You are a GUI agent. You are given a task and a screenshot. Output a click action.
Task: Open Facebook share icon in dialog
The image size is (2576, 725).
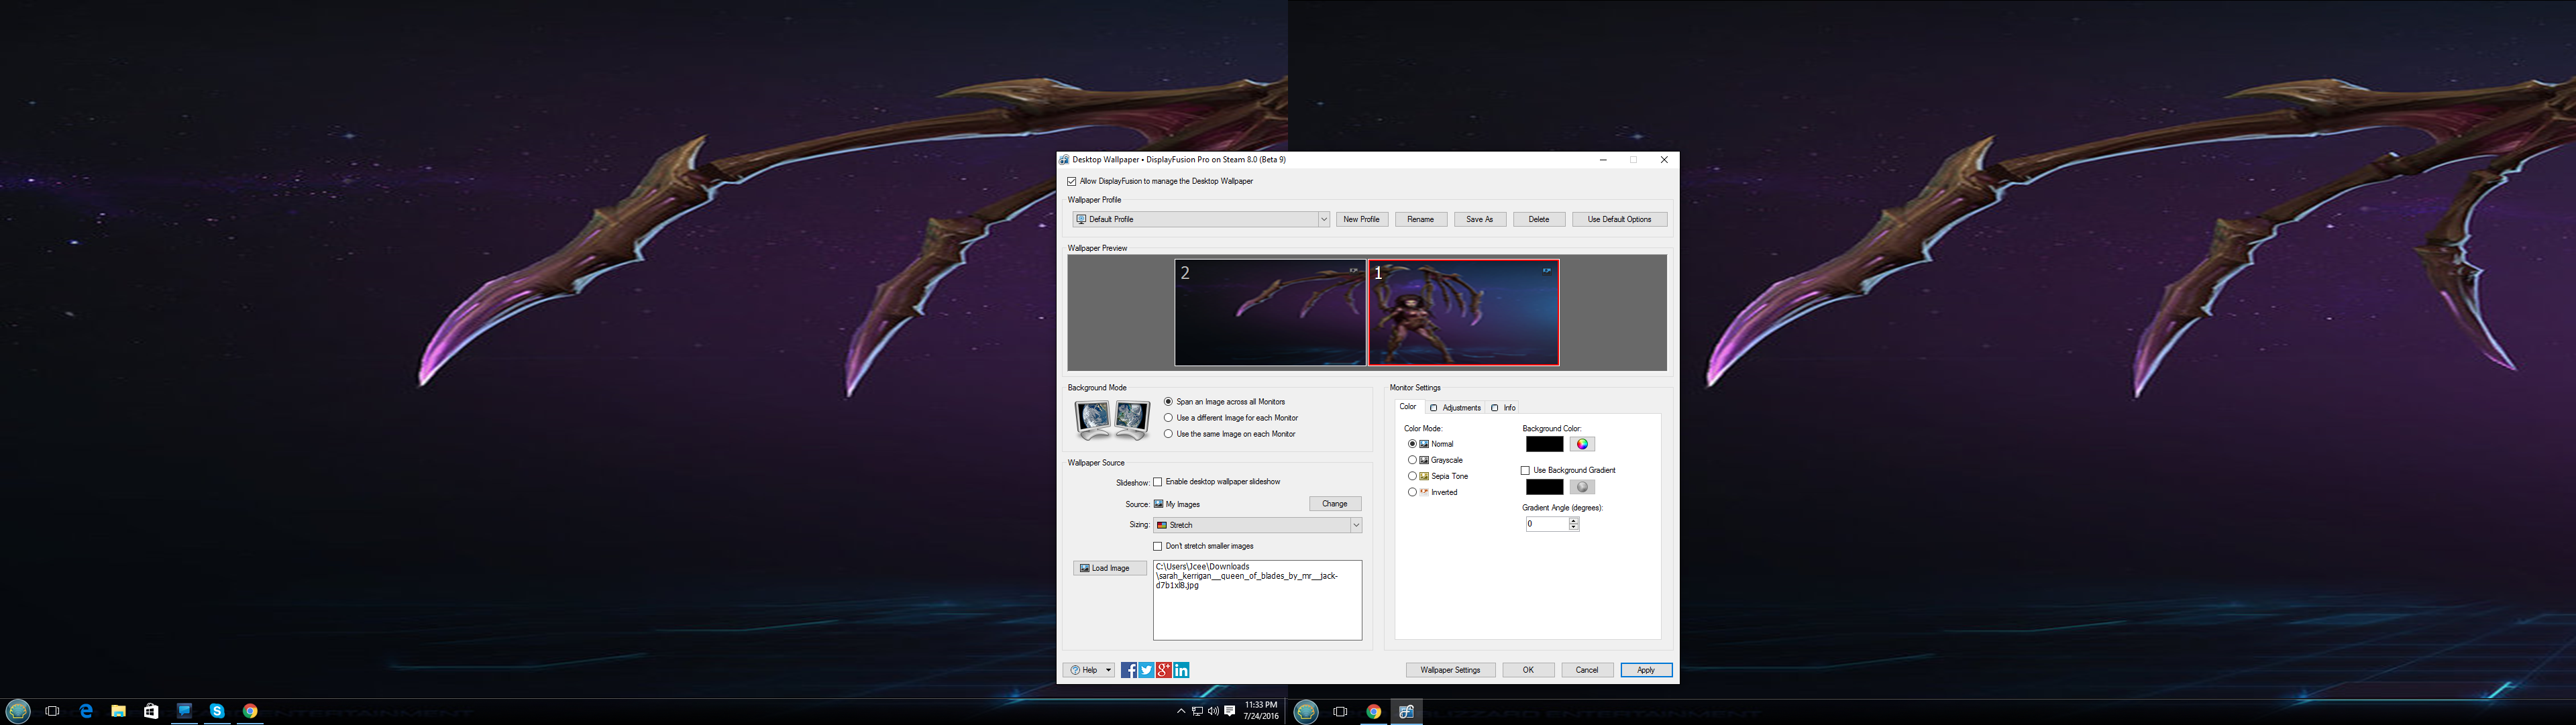click(1128, 670)
